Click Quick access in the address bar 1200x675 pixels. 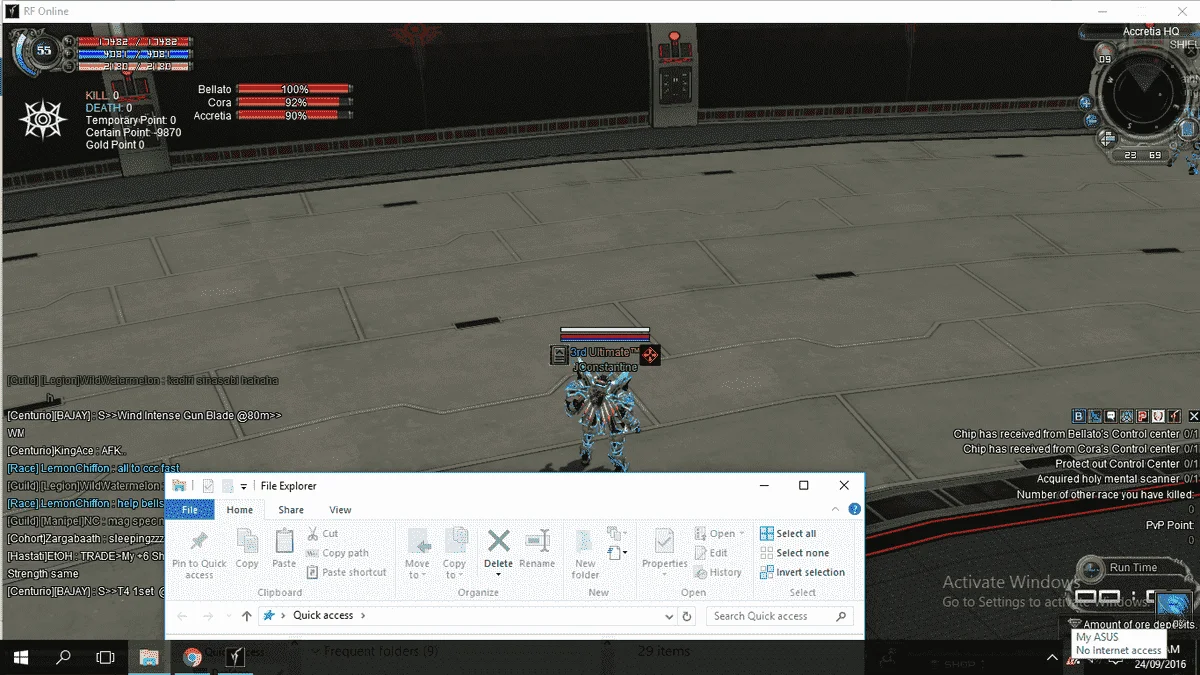tap(323, 616)
